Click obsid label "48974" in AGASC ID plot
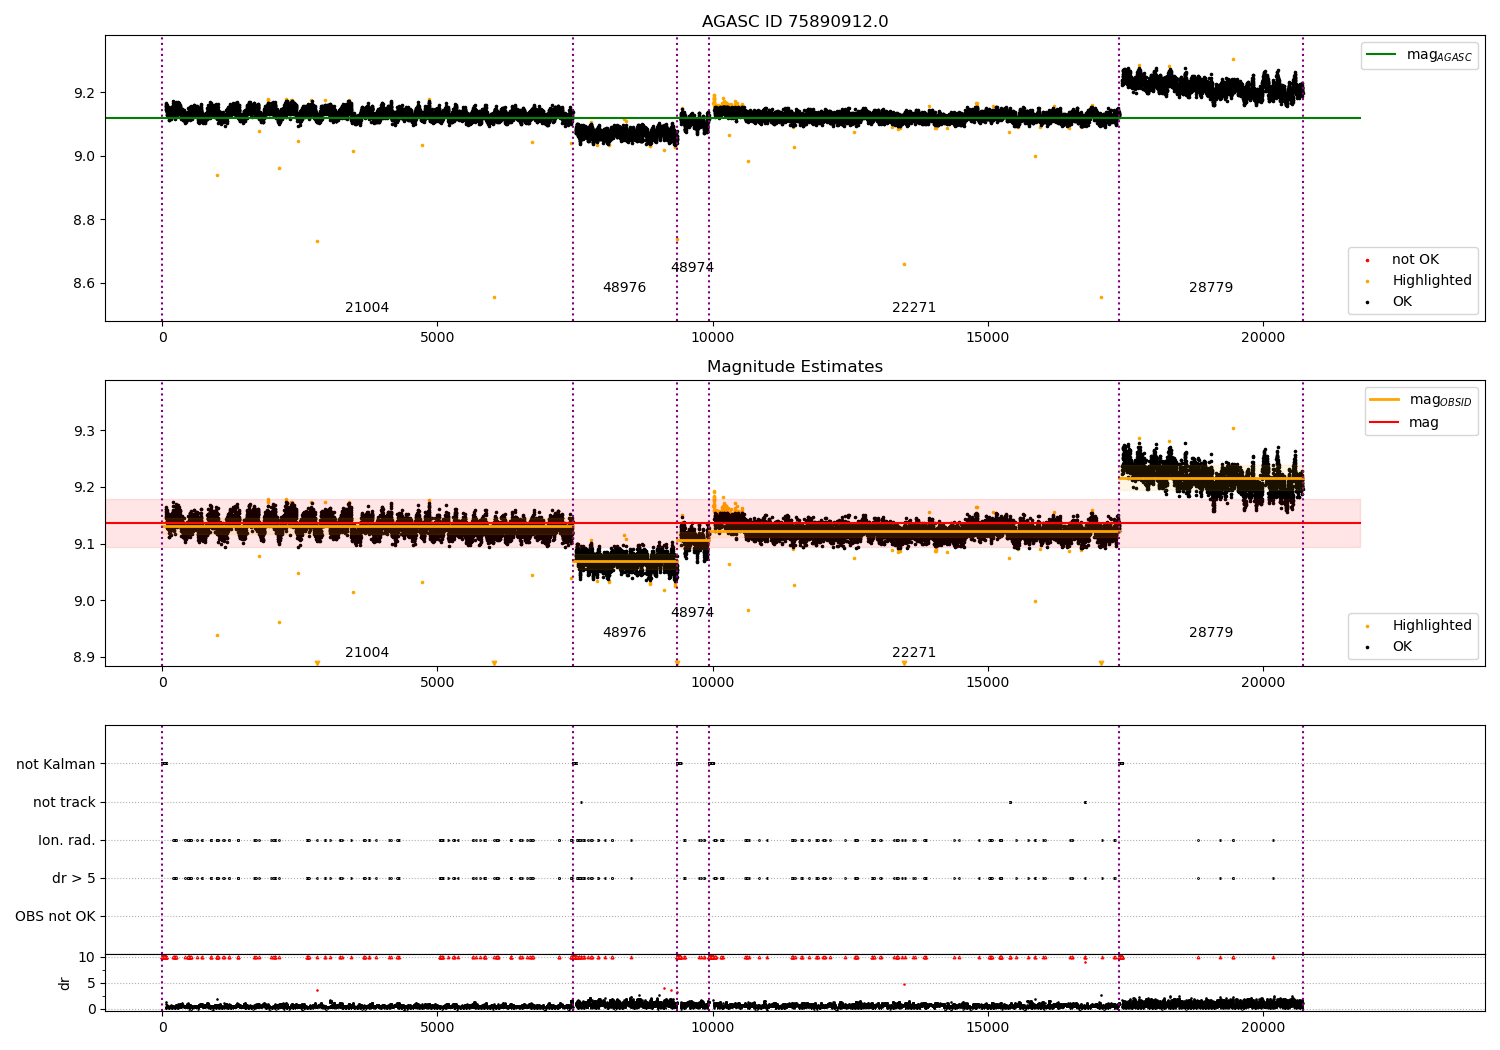The image size is (1500, 1050). (692, 268)
